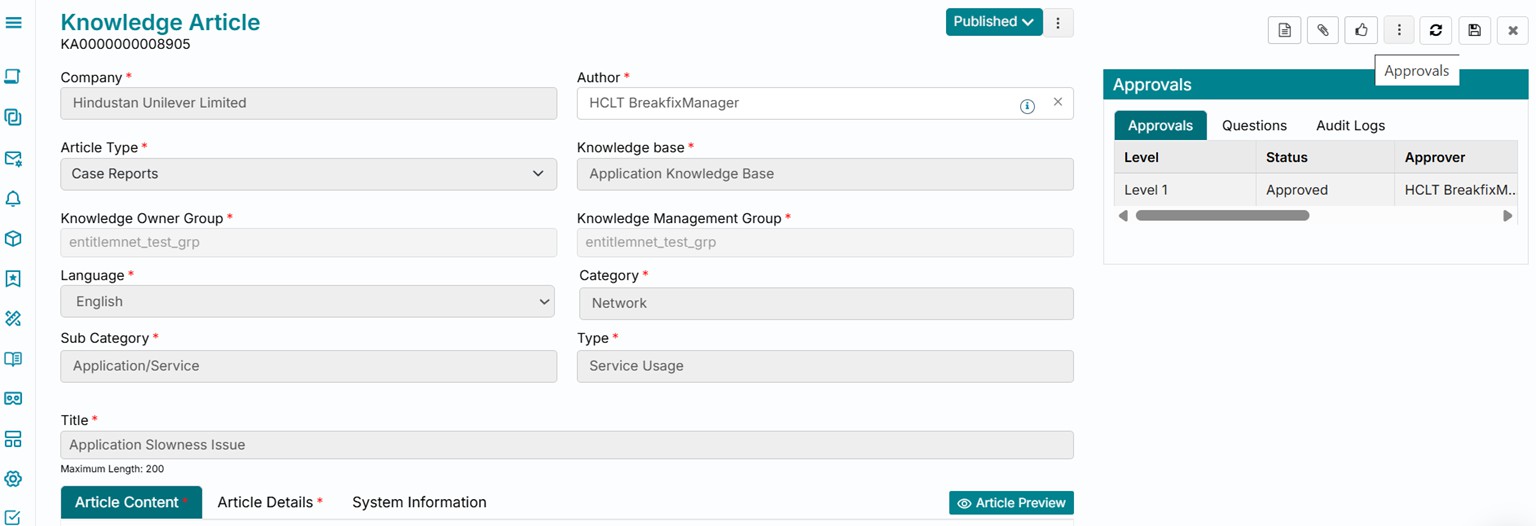Screen dimensions: 1536x526
Task: Open the open-book knowledge icon in sidebar
Action: click(x=13, y=359)
